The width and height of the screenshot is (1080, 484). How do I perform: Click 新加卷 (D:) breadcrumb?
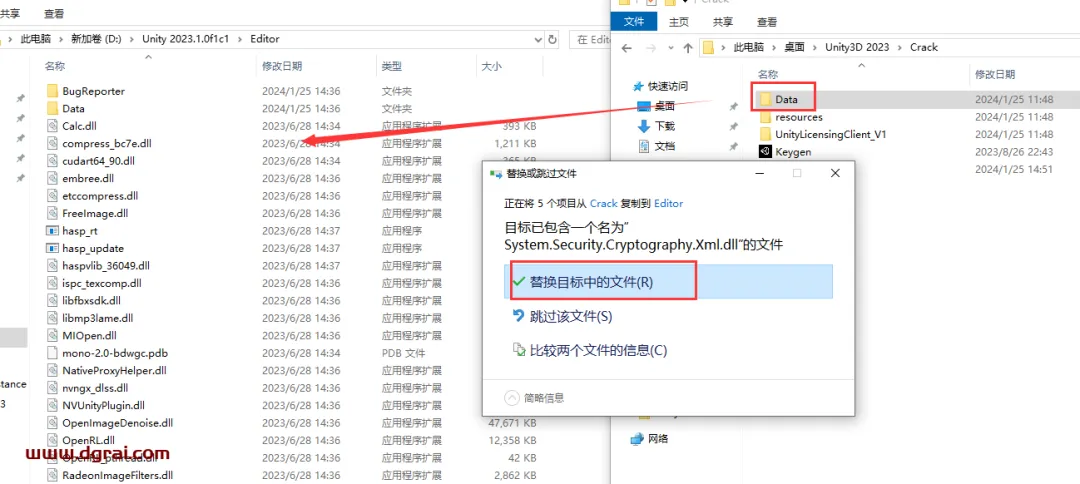tap(96, 39)
